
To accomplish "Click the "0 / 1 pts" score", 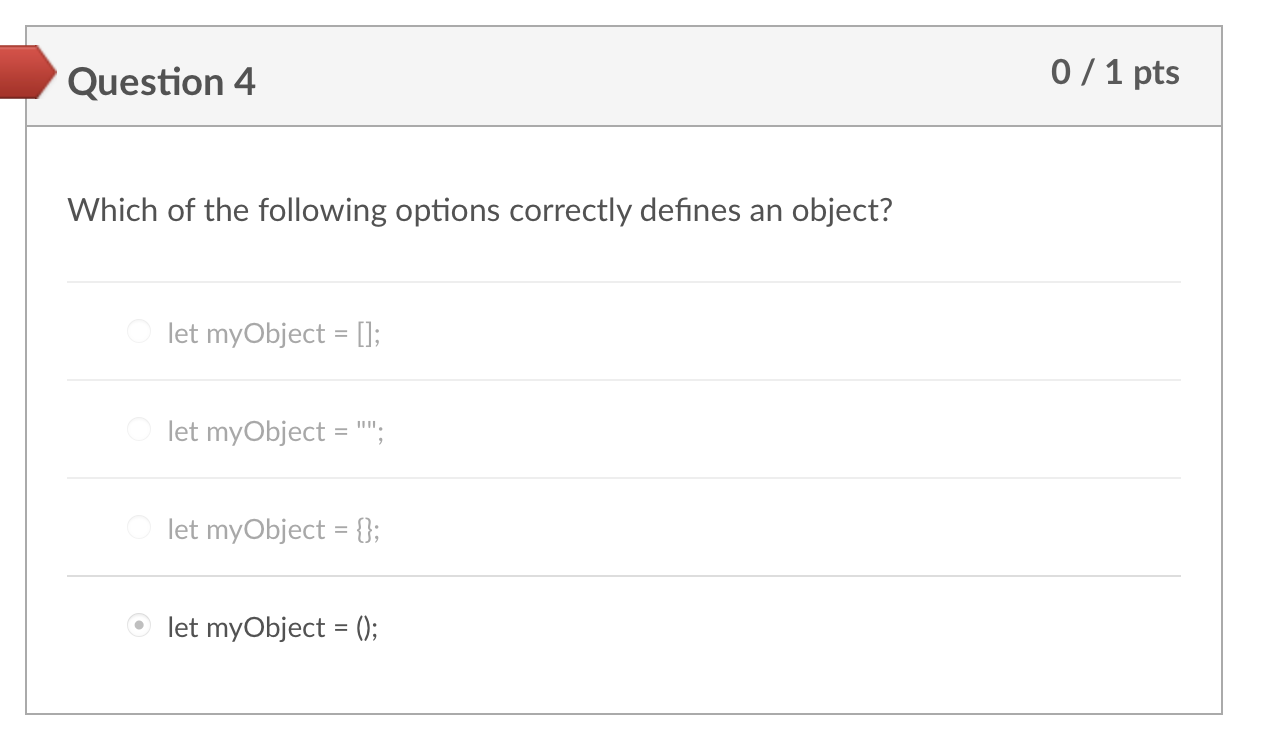I will coord(1115,73).
